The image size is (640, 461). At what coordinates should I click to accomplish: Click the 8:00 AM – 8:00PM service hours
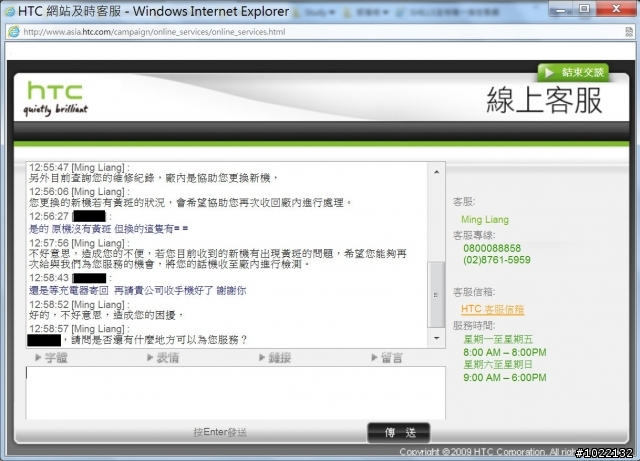(x=504, y=352)
